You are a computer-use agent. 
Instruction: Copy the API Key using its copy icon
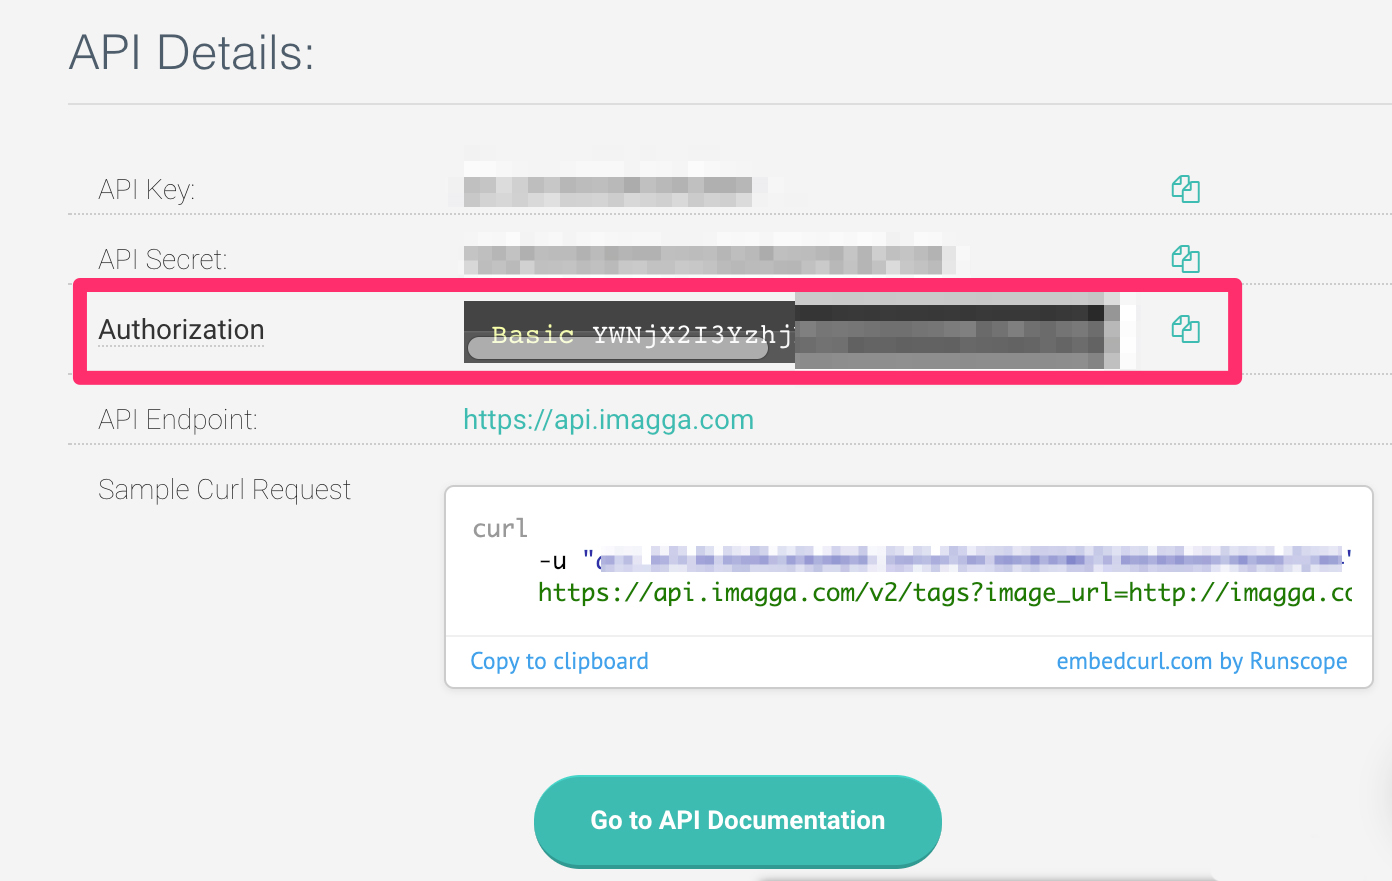(x=1185, y=189)
